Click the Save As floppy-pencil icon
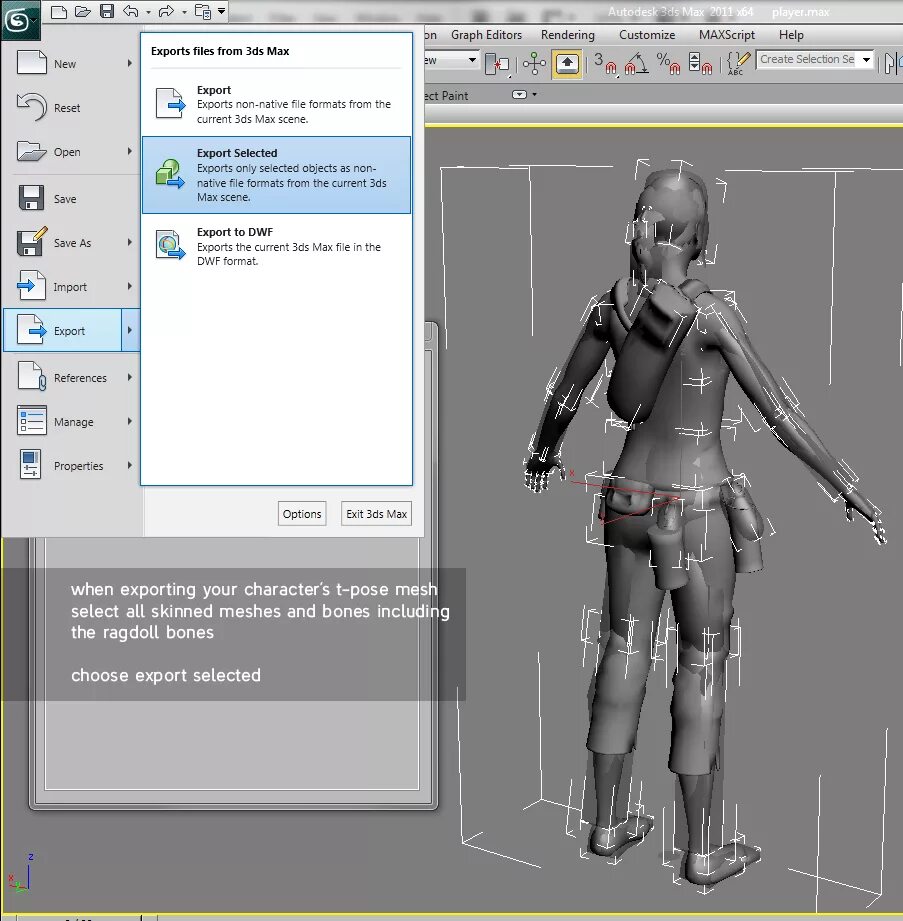The image size is (903, 921). tap(32, 241)
